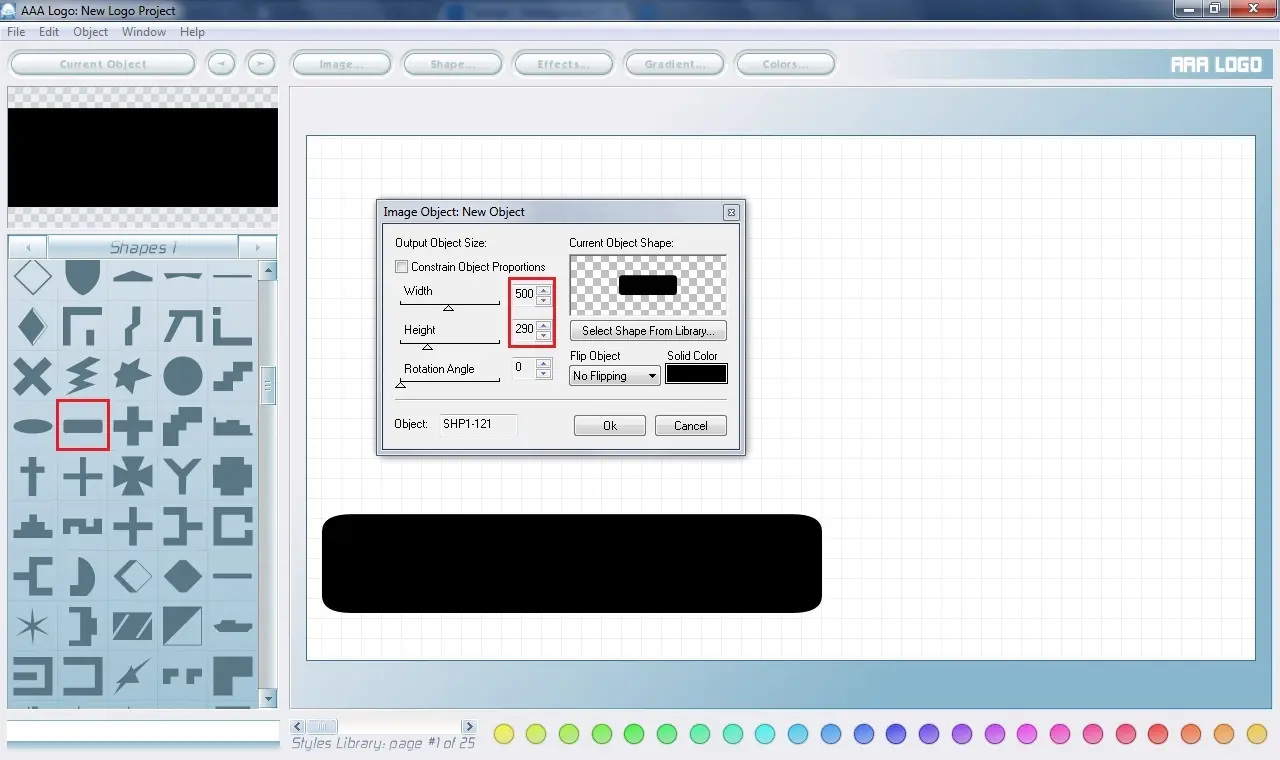Click the next object arrow button
The image size is (1280, 760).
point(261,64)
